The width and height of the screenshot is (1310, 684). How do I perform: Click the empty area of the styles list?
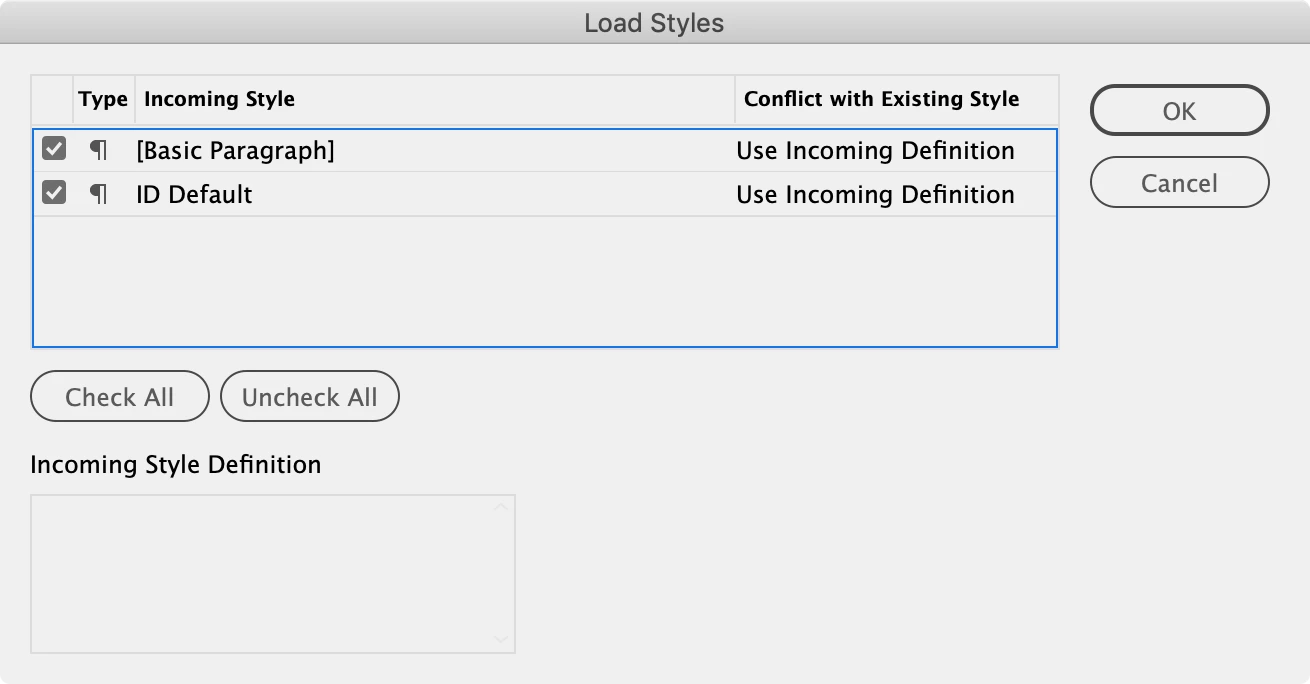tap(544, 282)
